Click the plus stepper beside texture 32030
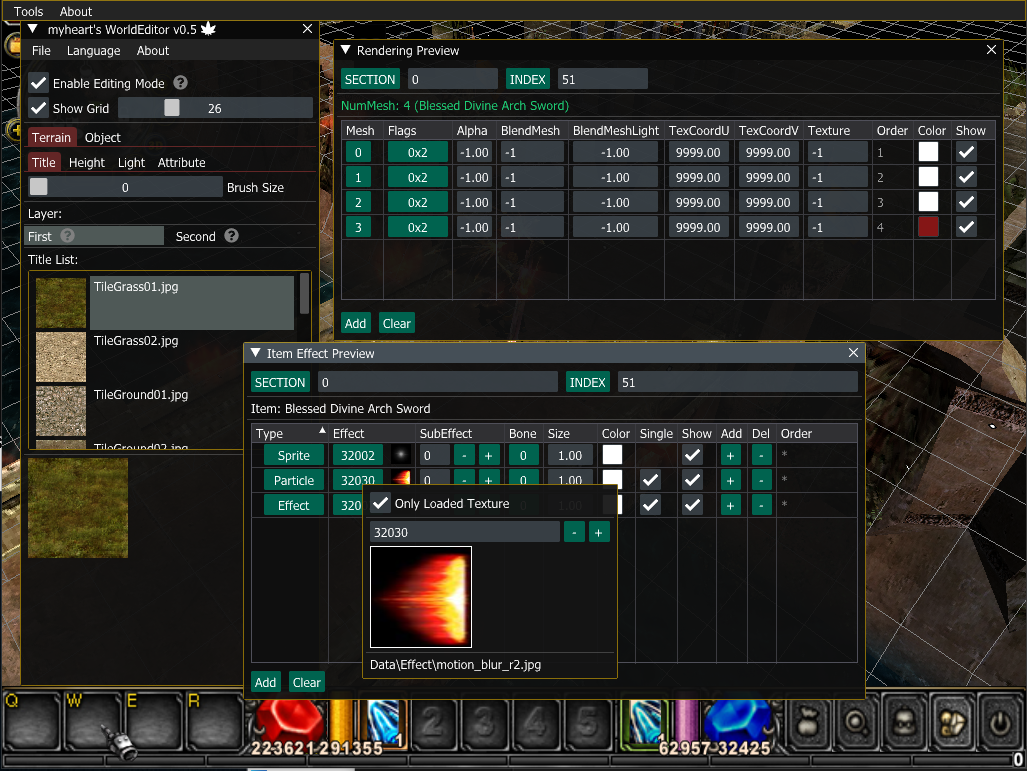 (599, 533)
